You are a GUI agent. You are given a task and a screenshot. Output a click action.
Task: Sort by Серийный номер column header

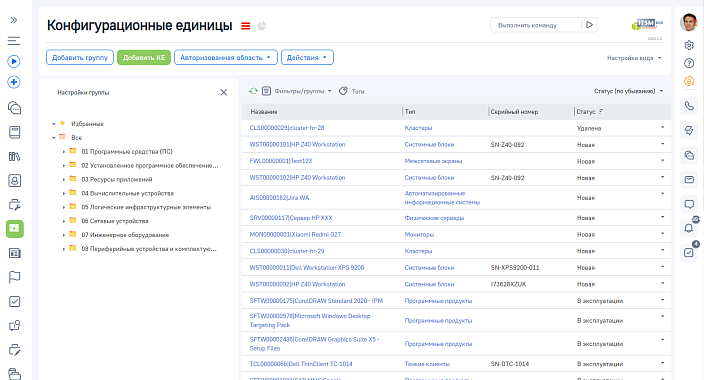pyautogui.click(x=514, y=112)
